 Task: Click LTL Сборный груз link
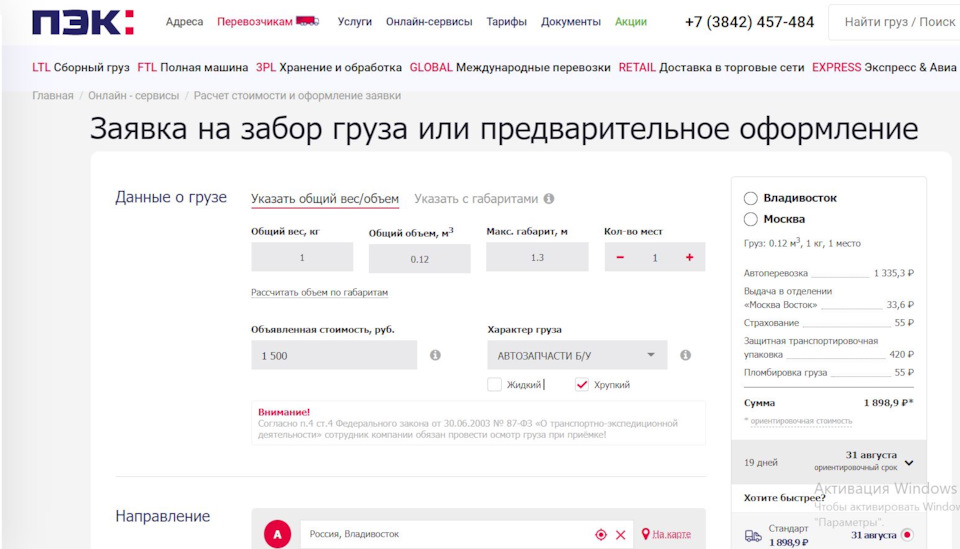(x=81, y=67)
